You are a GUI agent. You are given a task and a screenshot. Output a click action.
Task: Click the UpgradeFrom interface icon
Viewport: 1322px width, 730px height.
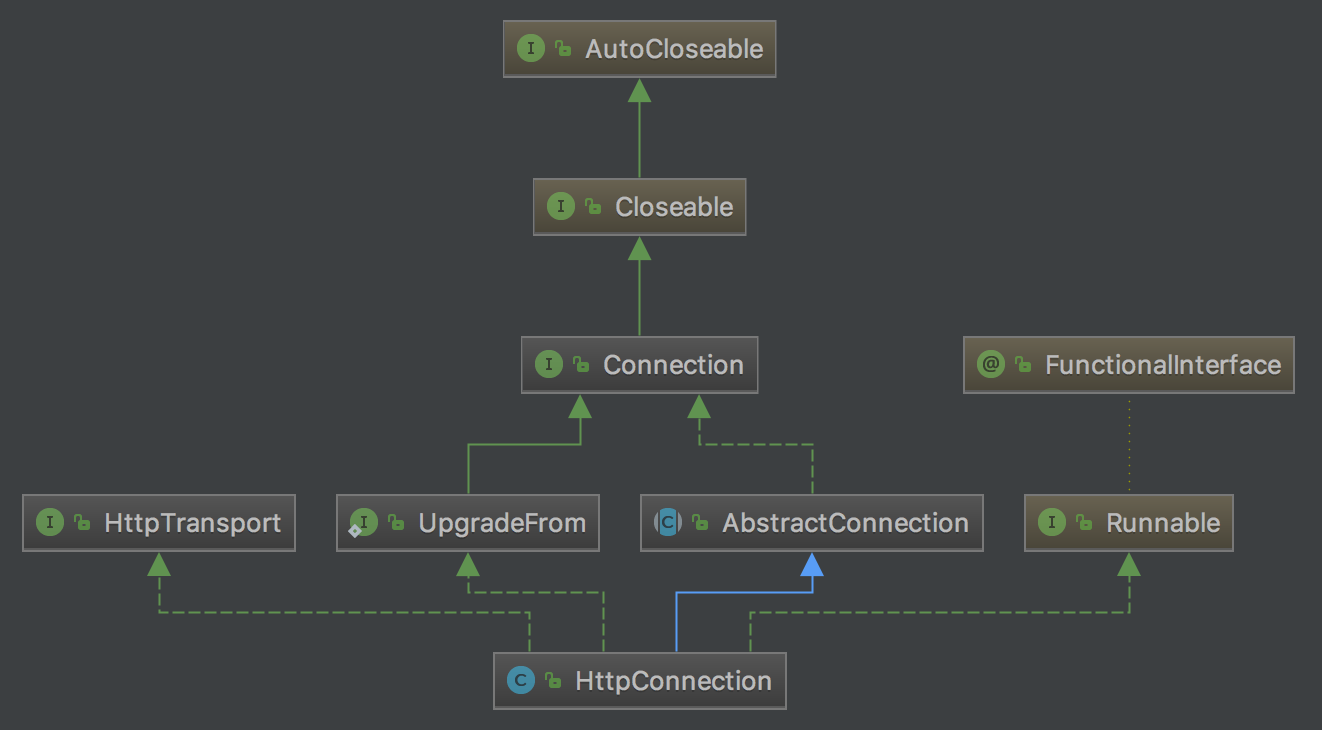coord(364,522)
